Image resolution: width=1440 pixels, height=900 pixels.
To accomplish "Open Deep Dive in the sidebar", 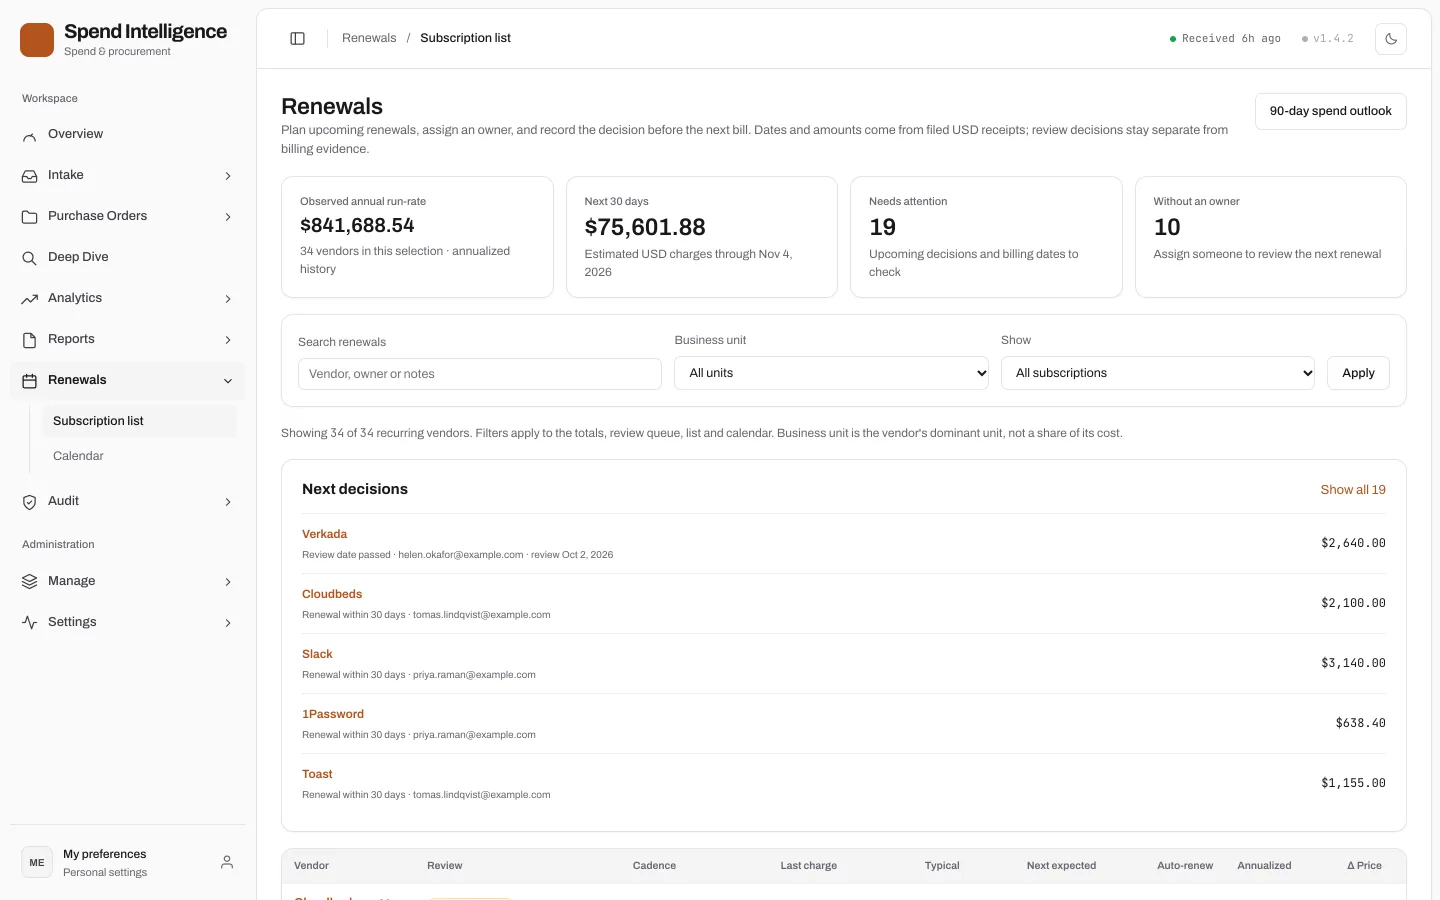I will [127, 257].
